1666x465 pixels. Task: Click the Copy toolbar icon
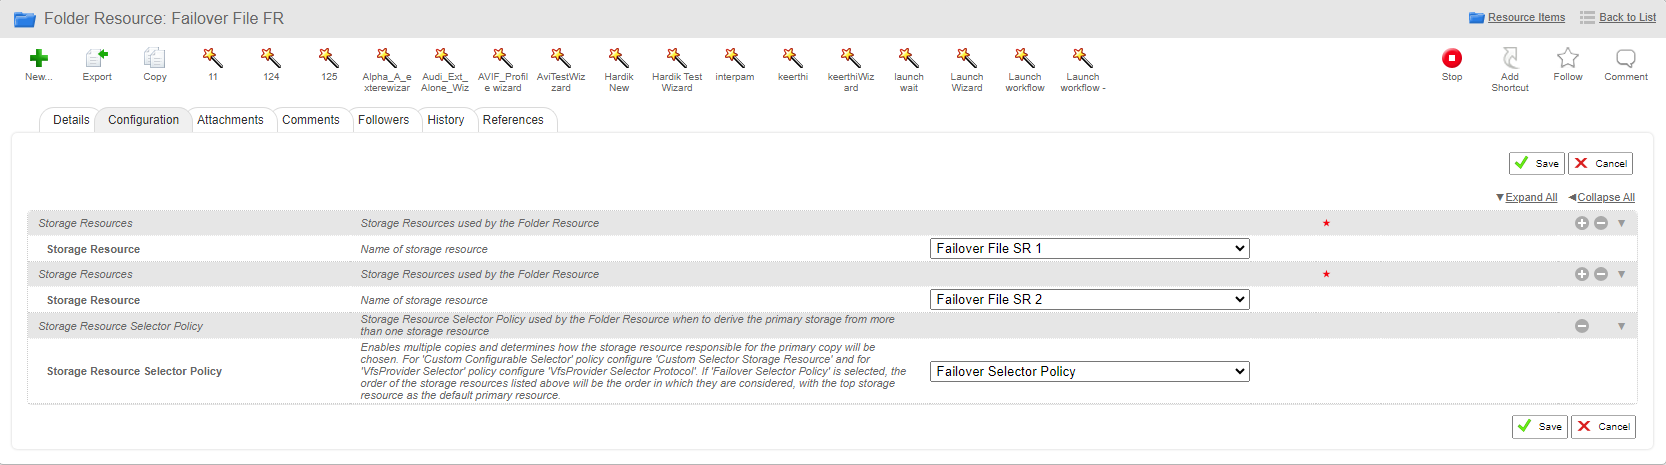[155, 58]
